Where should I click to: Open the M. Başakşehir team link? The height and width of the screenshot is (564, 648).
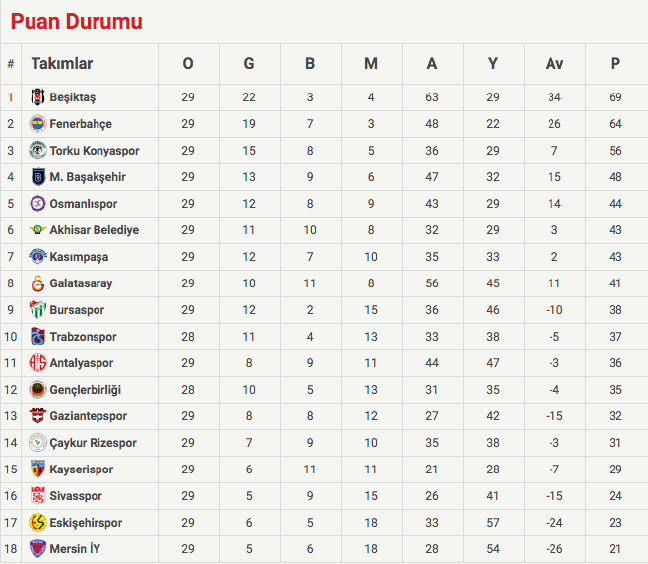click(x=88, y=177)
